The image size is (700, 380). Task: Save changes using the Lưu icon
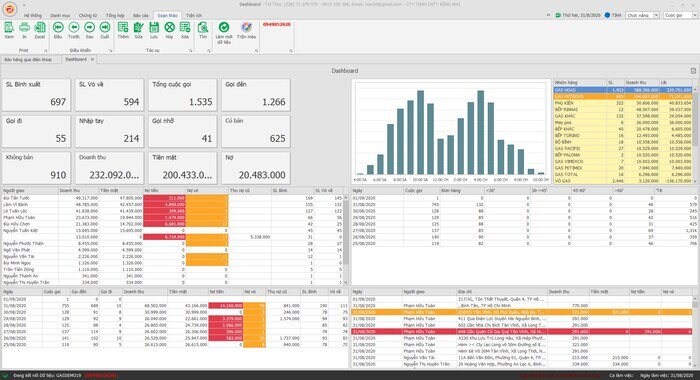154,30
